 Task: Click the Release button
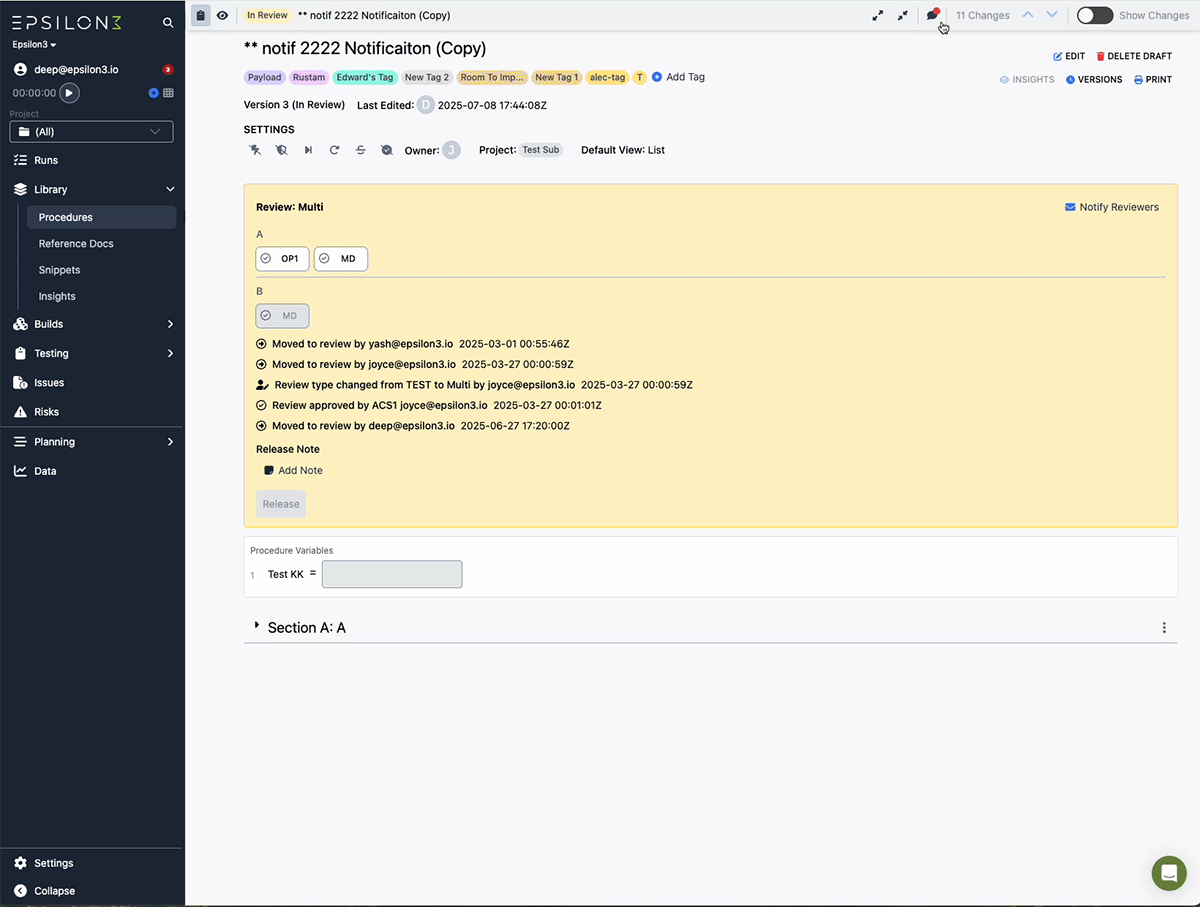coord(281,504)
